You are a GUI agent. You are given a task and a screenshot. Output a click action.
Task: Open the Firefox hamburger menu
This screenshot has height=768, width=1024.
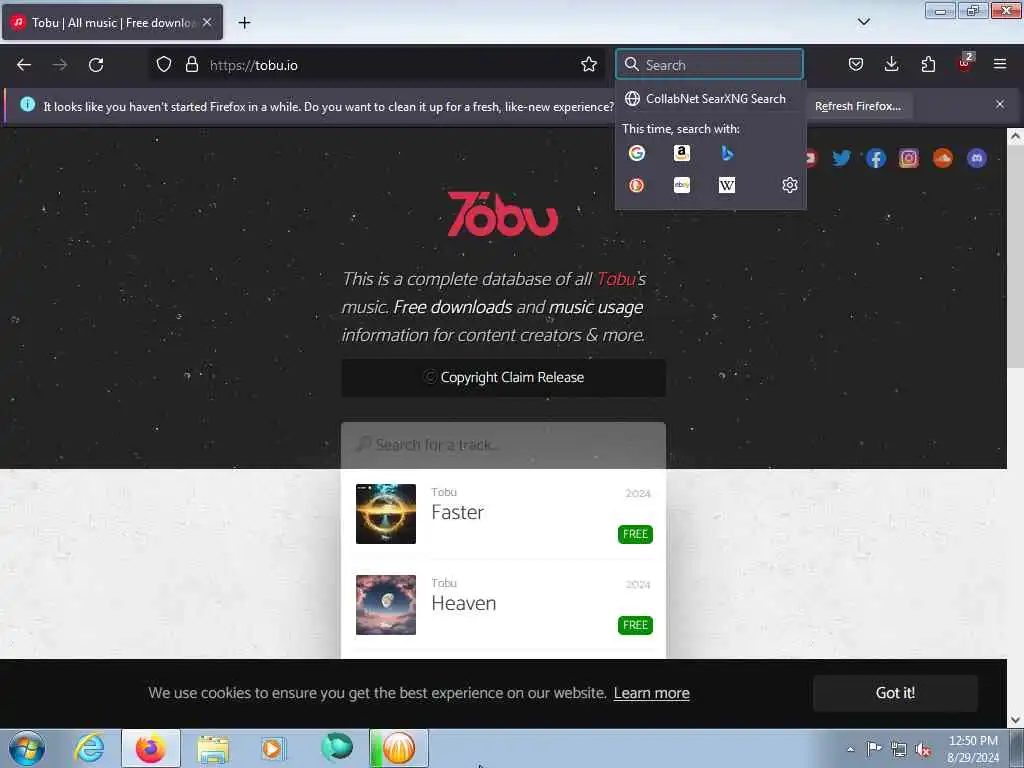(x=999, y=65)
